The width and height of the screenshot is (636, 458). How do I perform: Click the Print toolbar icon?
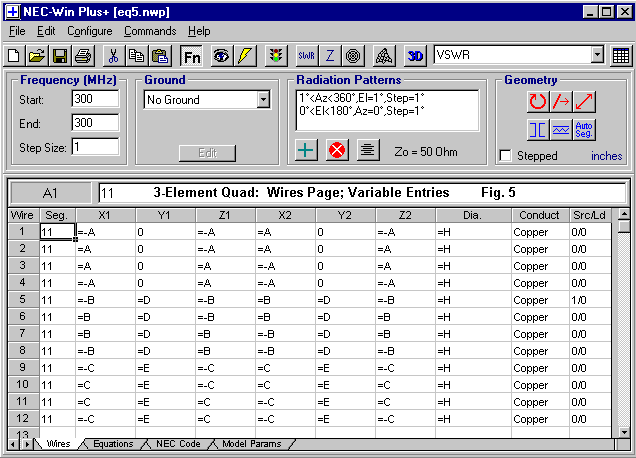[x=82, y=56]
